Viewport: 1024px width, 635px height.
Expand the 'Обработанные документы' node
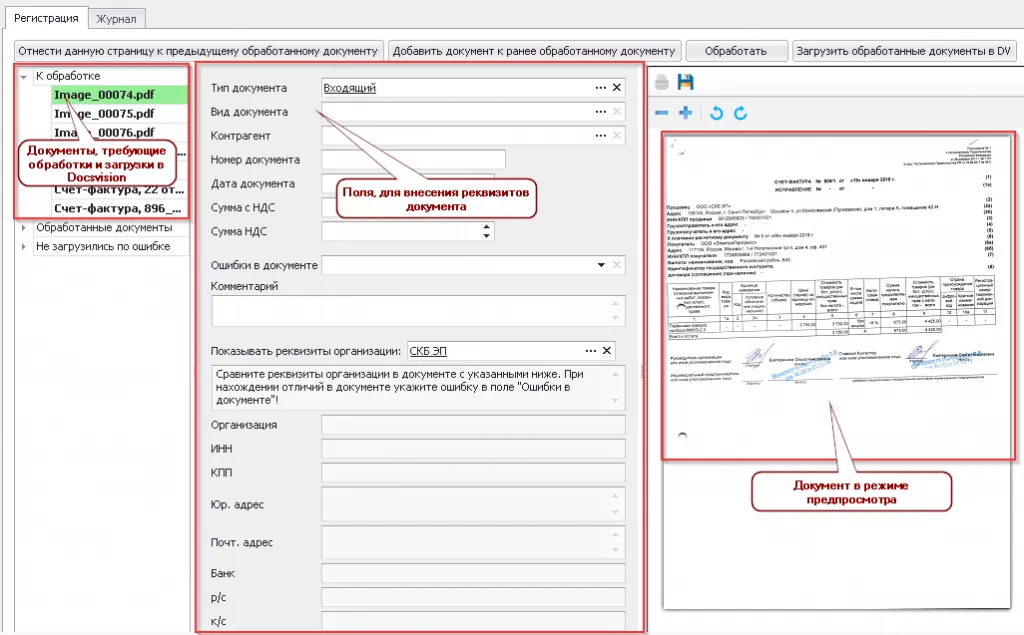pyautogui.click(x=23, y=228)
